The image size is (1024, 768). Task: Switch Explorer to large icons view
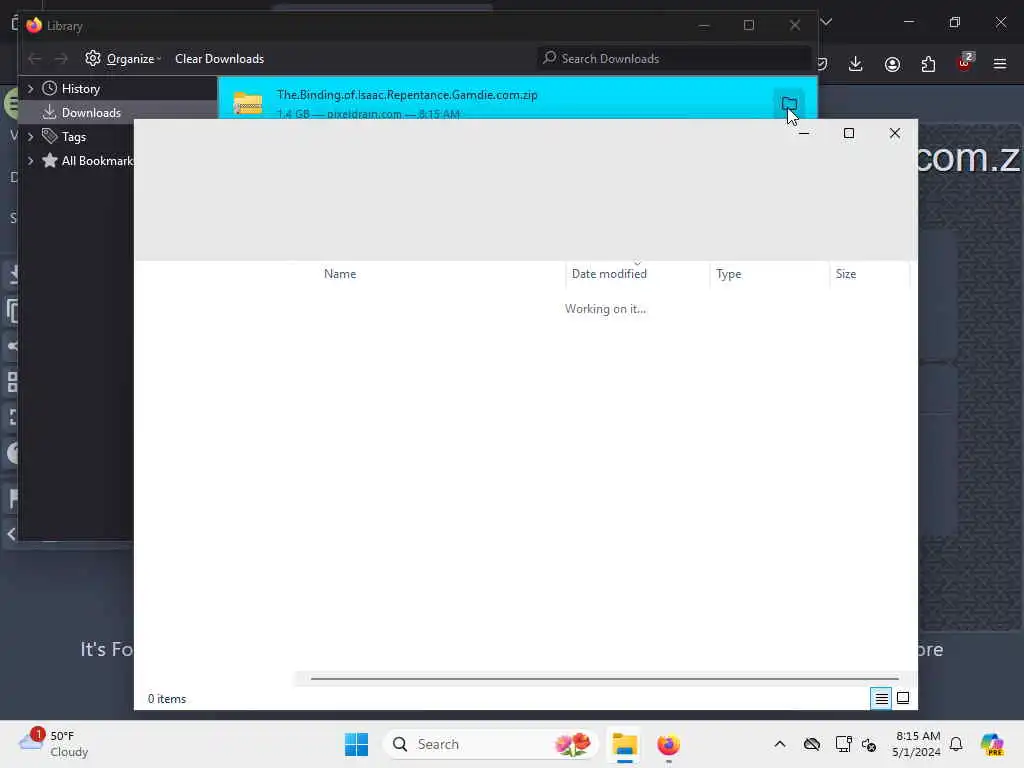(x=903, y=699)
